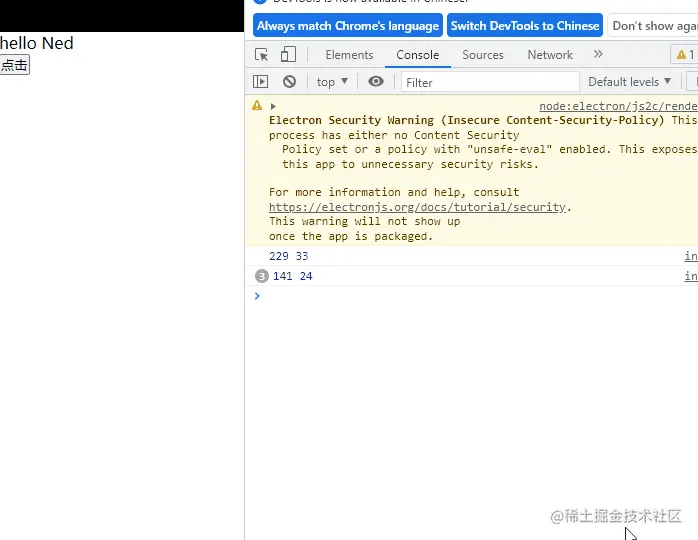Dismiss with the Don't show again button
The width and height of the screenshot is (698, 540).
653,26
